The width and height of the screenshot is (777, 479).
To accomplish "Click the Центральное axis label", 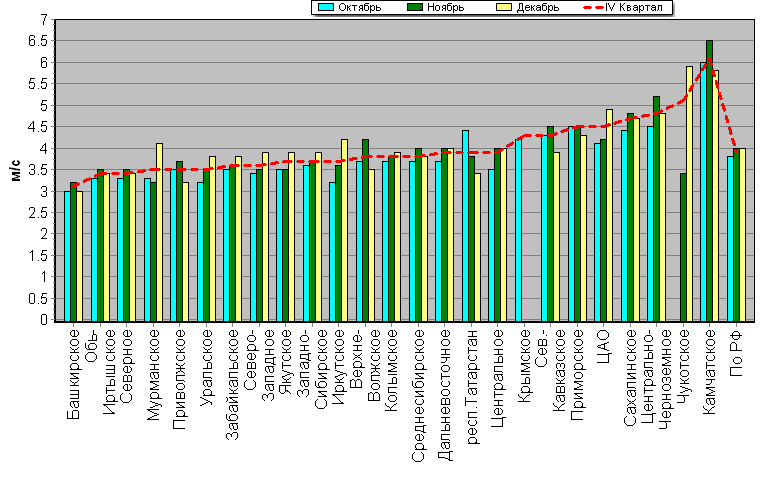I will click(x=498, y=377).
